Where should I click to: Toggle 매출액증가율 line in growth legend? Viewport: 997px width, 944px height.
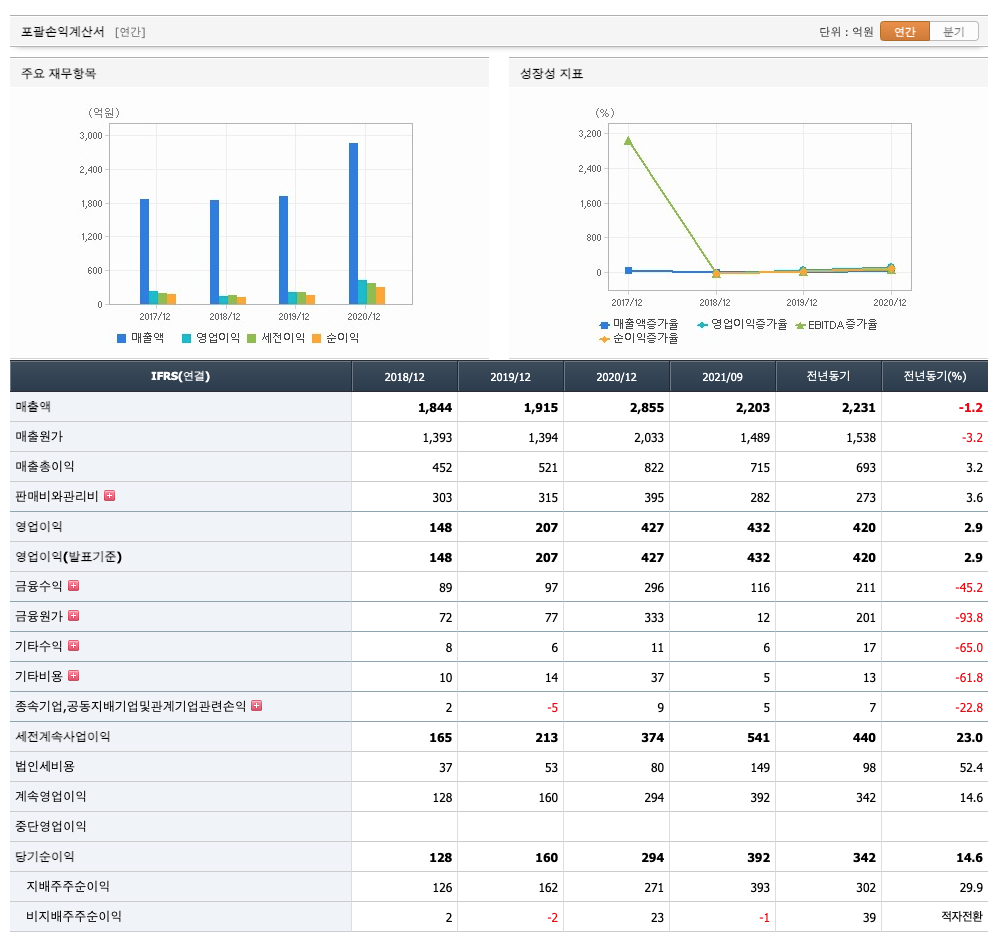coord(639,324)
